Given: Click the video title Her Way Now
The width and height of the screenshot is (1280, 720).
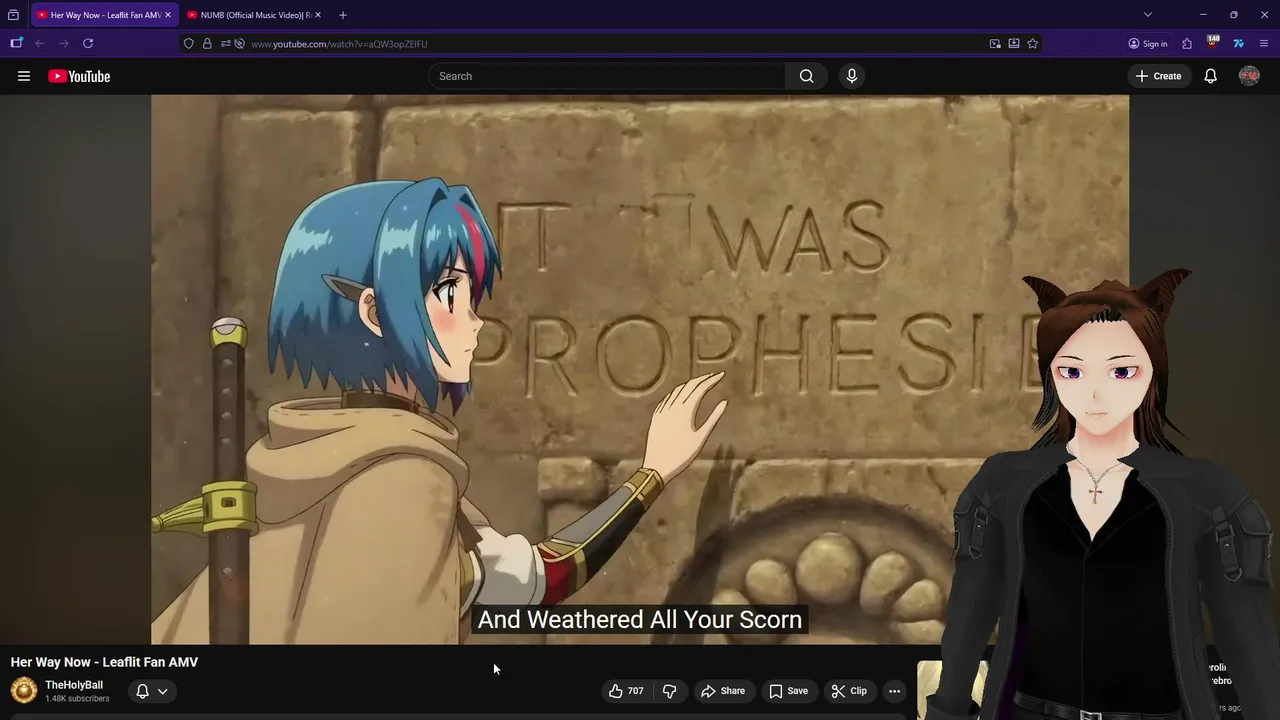Looking at the screenshot, I should (x=104, y=662).
